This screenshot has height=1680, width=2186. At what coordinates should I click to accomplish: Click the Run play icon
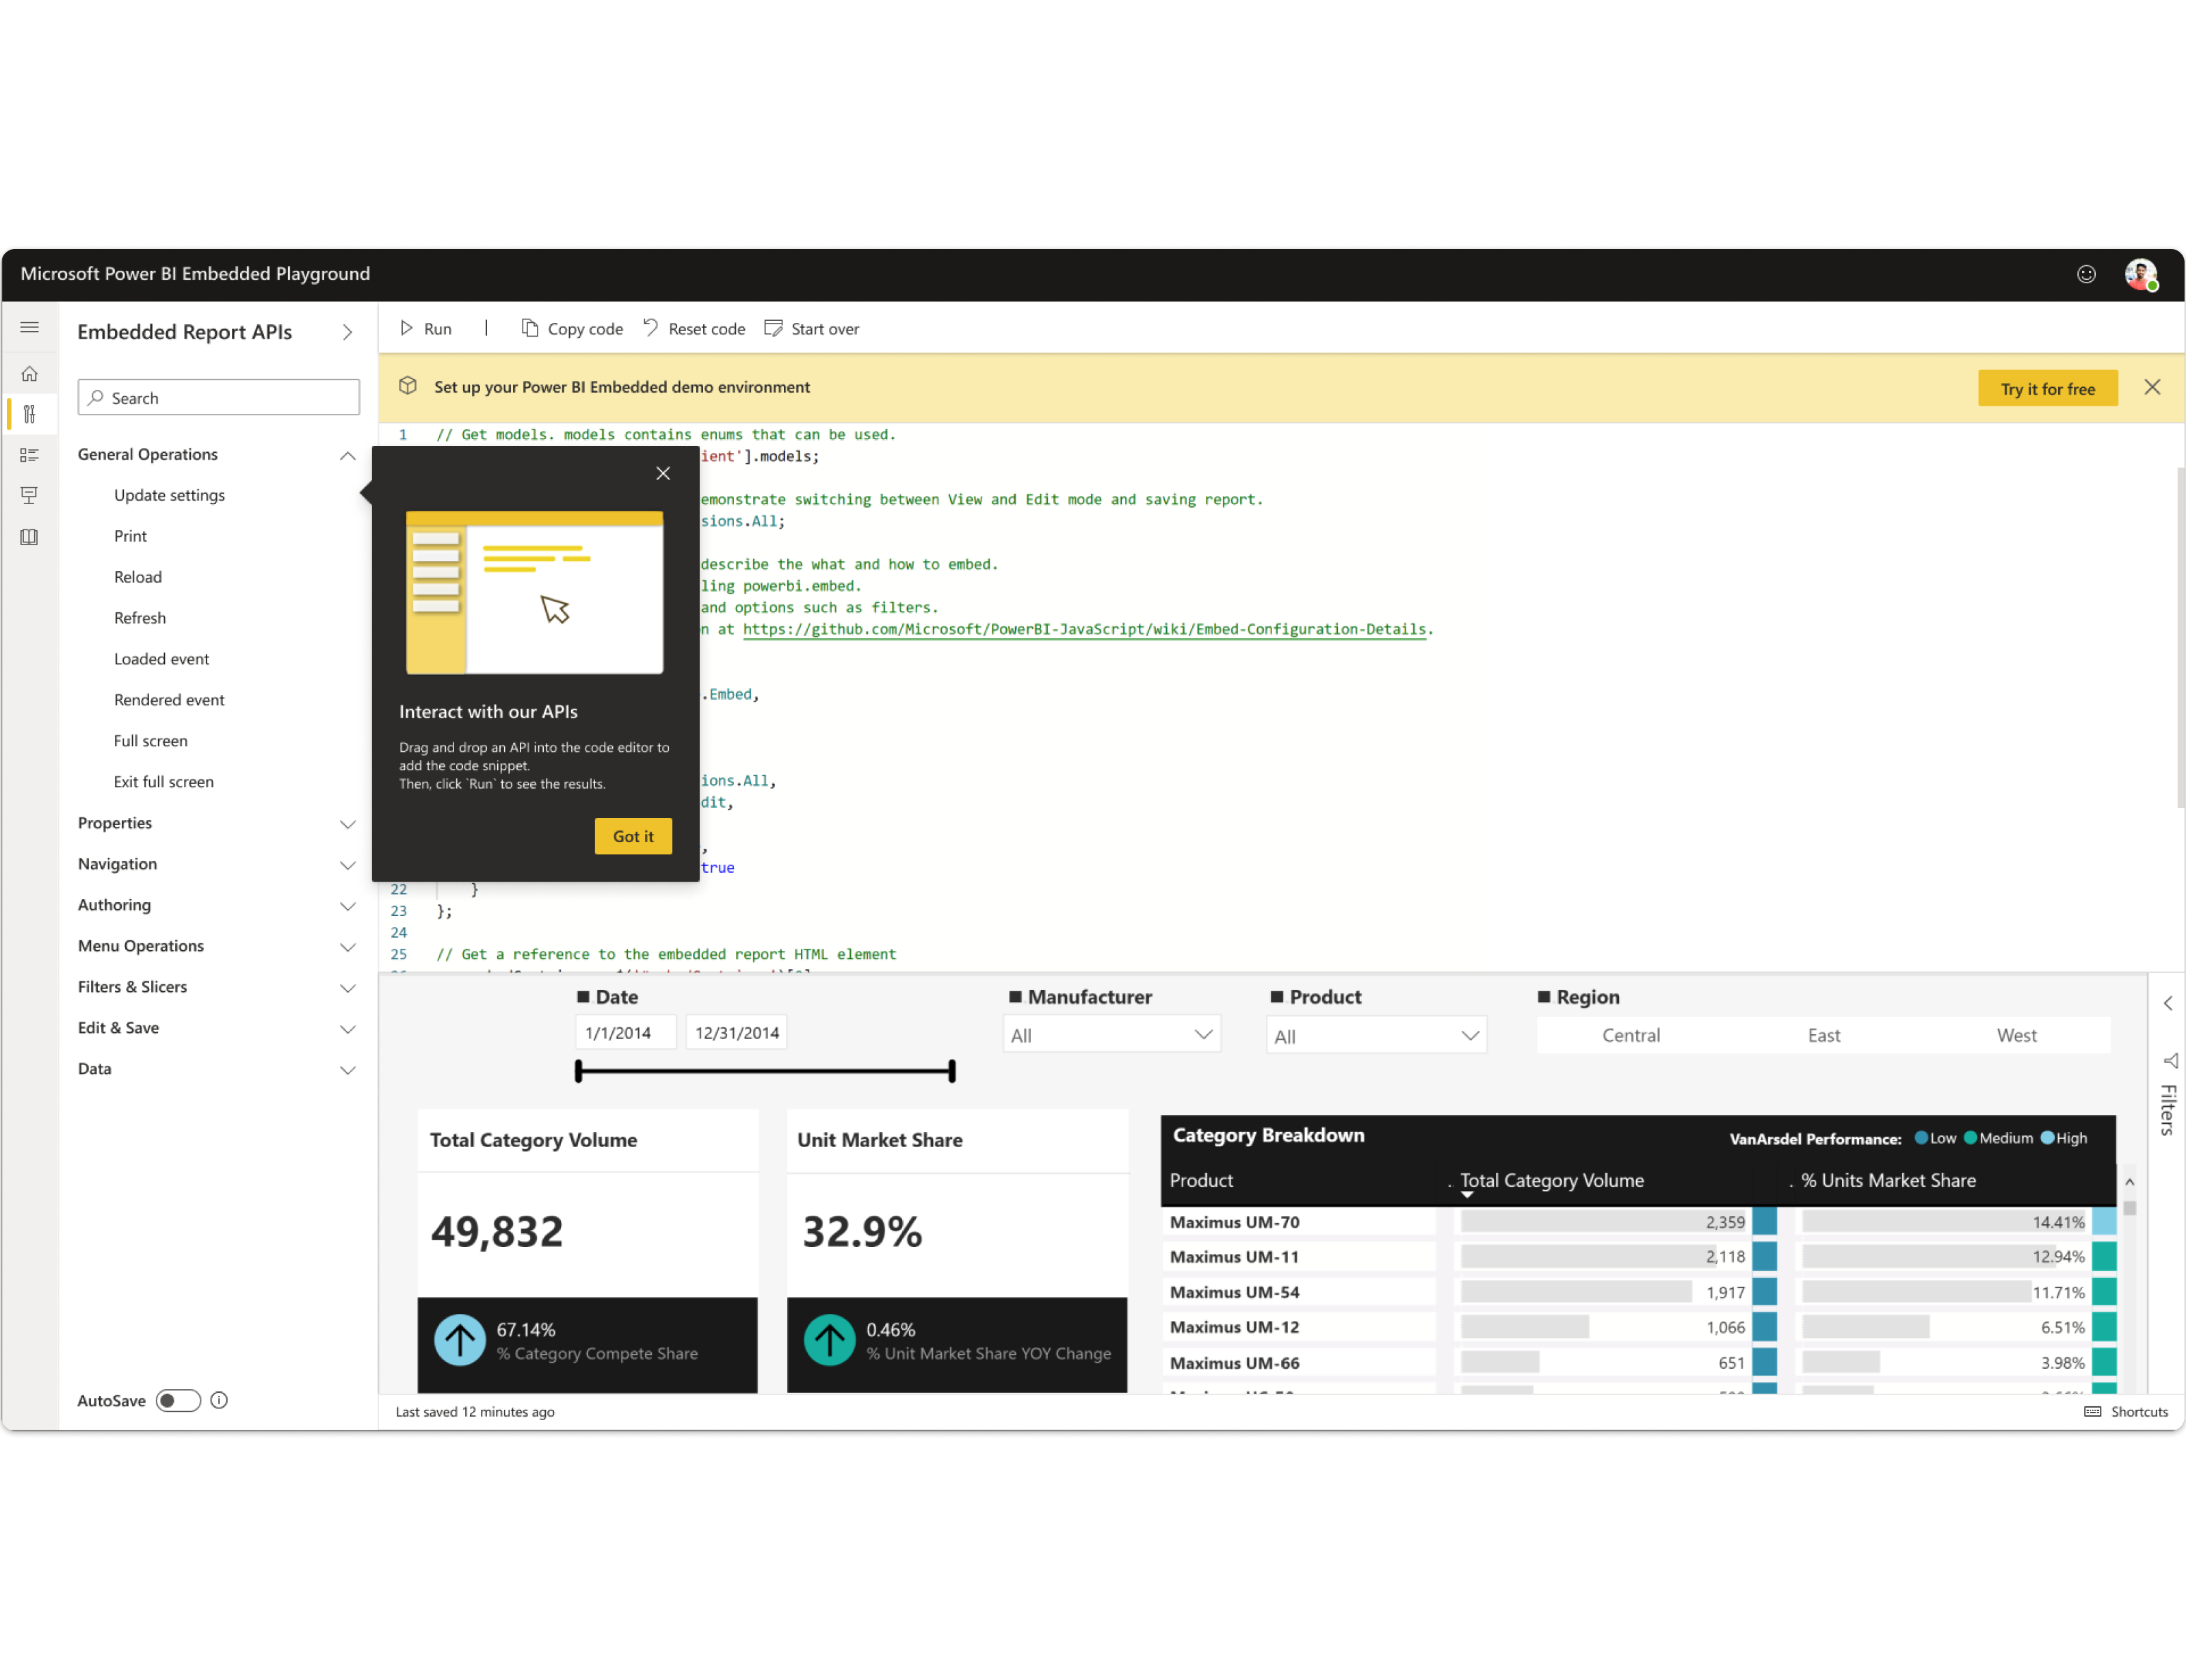(x=406, y=328)
